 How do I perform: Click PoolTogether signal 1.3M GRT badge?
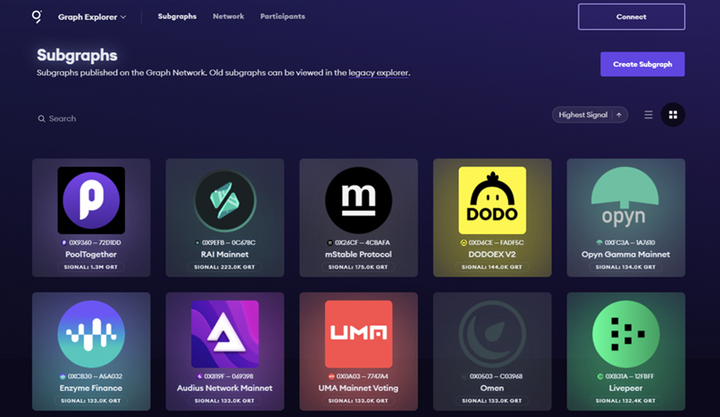[x=91, y=267]
